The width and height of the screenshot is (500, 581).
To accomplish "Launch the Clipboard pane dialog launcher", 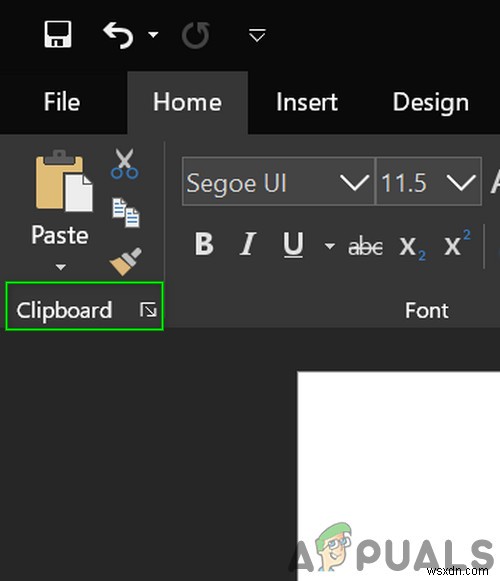I will [x=148, y=310].
